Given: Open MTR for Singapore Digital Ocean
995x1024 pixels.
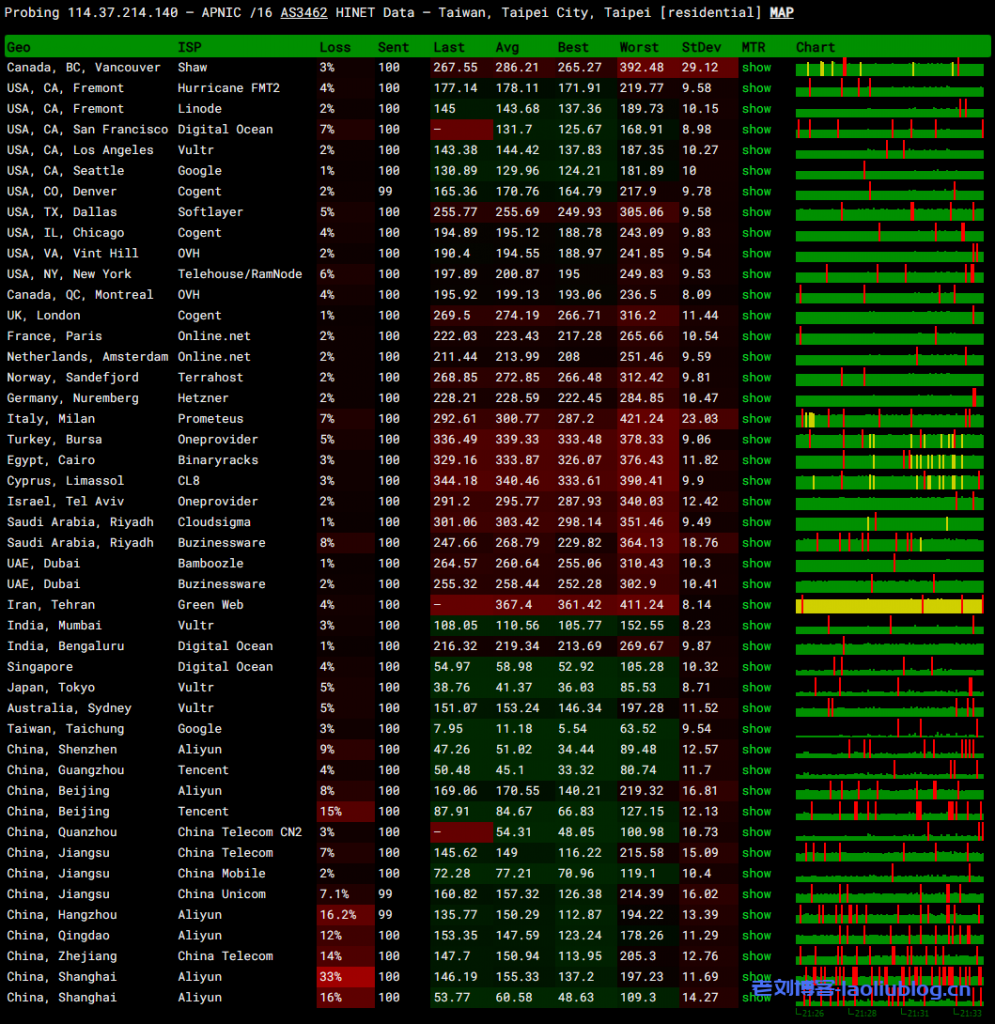Looking at the screenshot, I should point(756,667).
